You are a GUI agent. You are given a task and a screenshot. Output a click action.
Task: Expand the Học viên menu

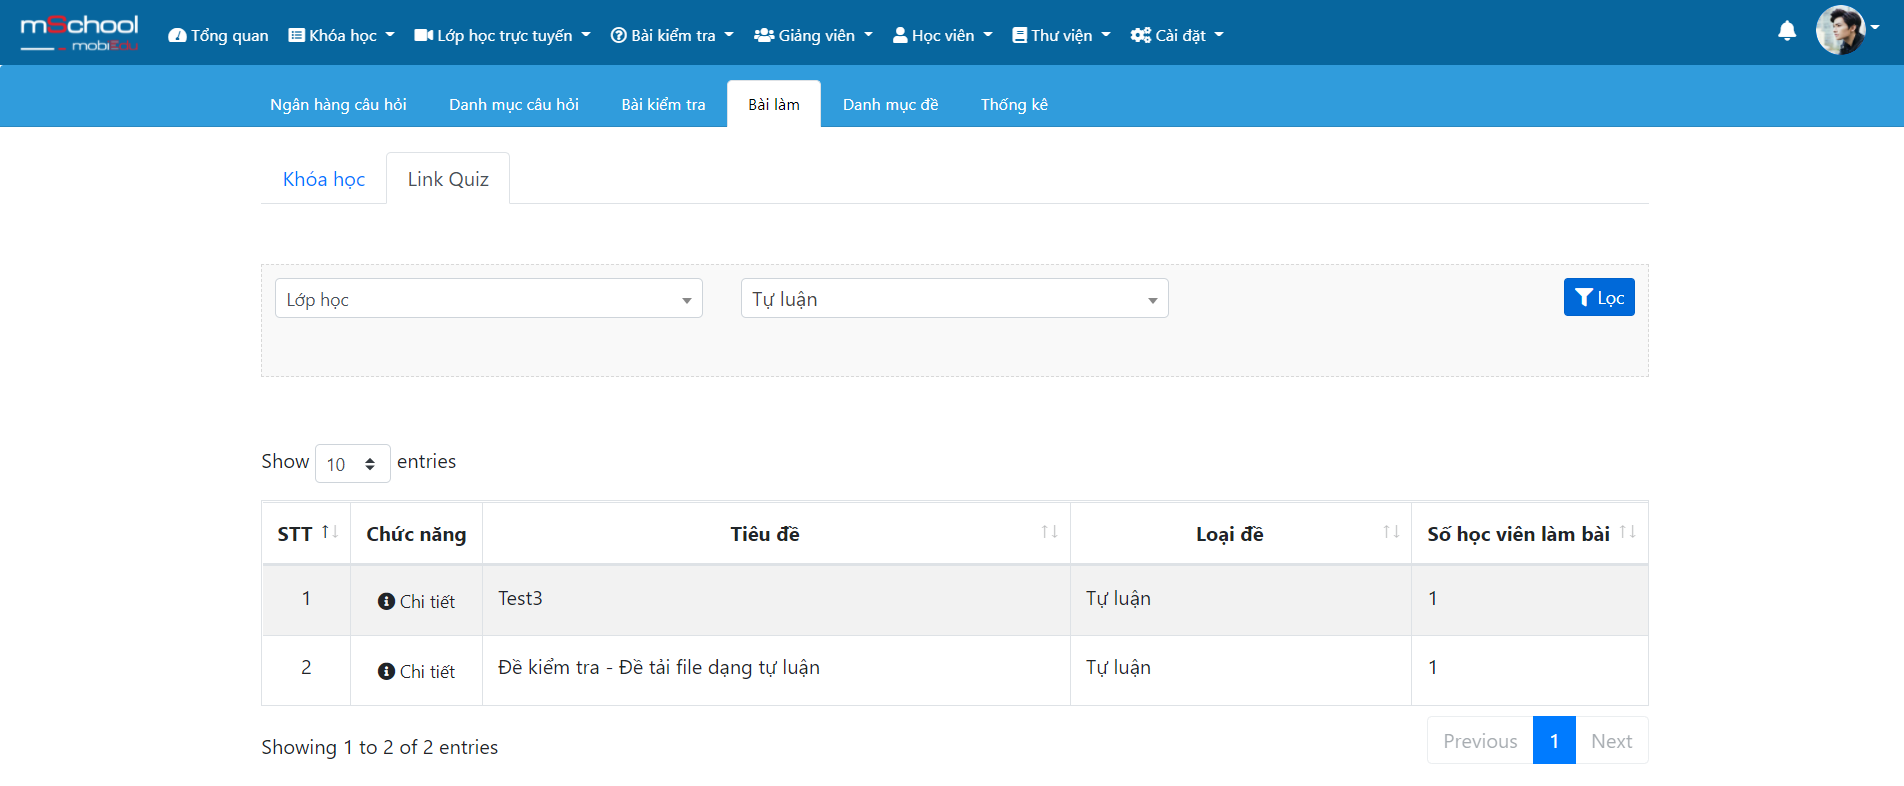pyautogui.click(x=943, y=35)
